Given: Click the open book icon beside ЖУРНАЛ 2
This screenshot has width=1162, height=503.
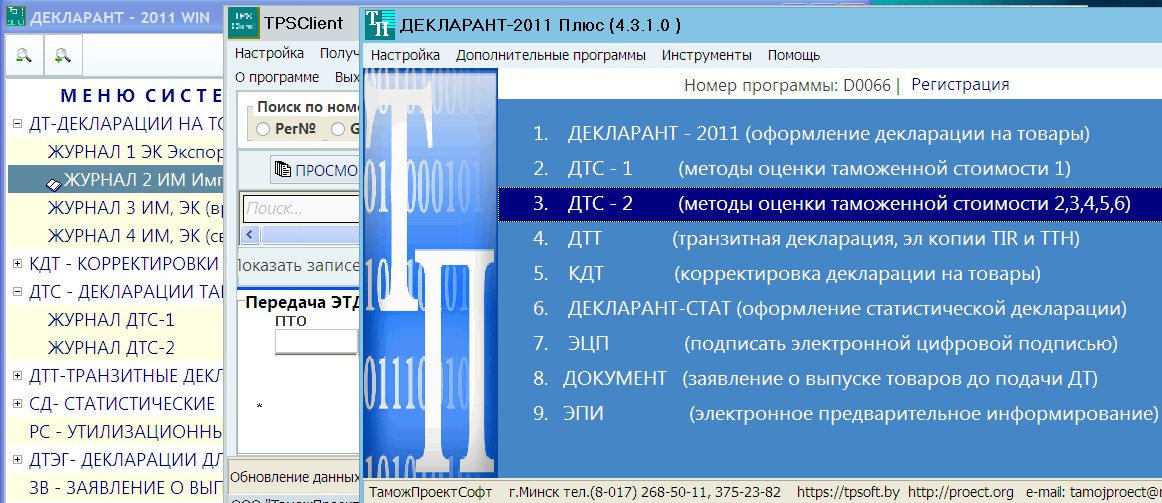Looking at the screenshot, I should [54, 182].
